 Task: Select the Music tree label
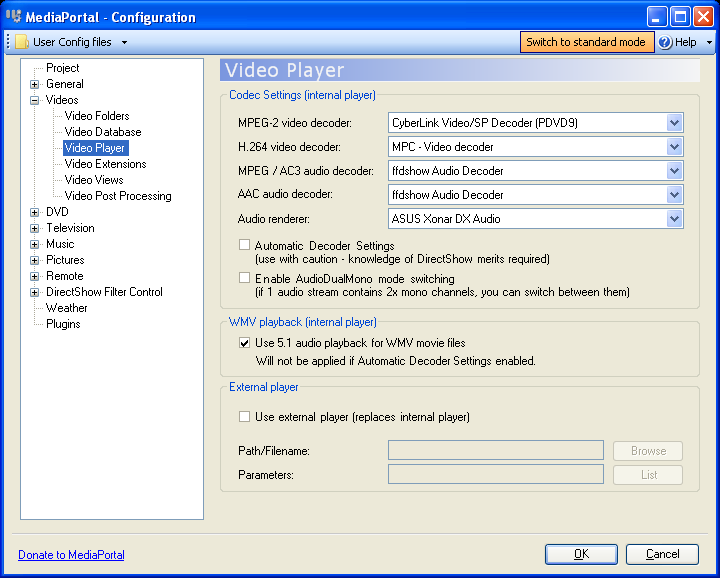click(x=60, y=244)
